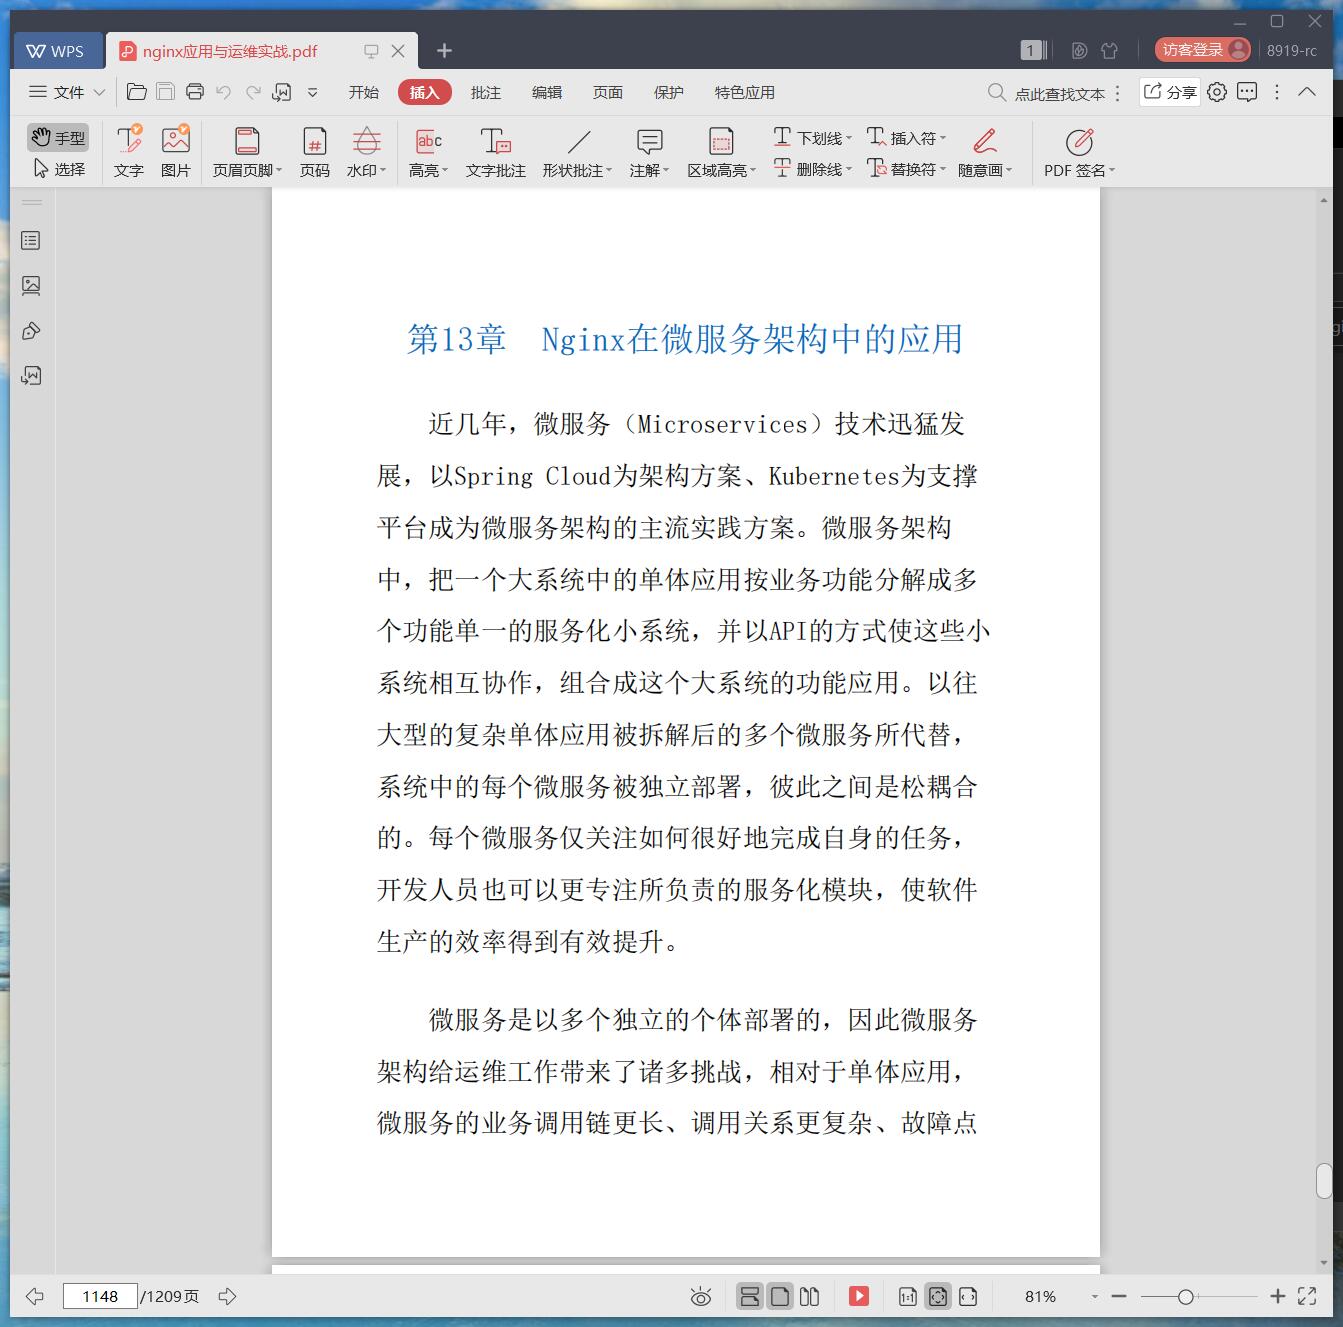Switch to the 页面 tab
This screenshot has height=1327, width=1343.
click(x=607, y=92)
